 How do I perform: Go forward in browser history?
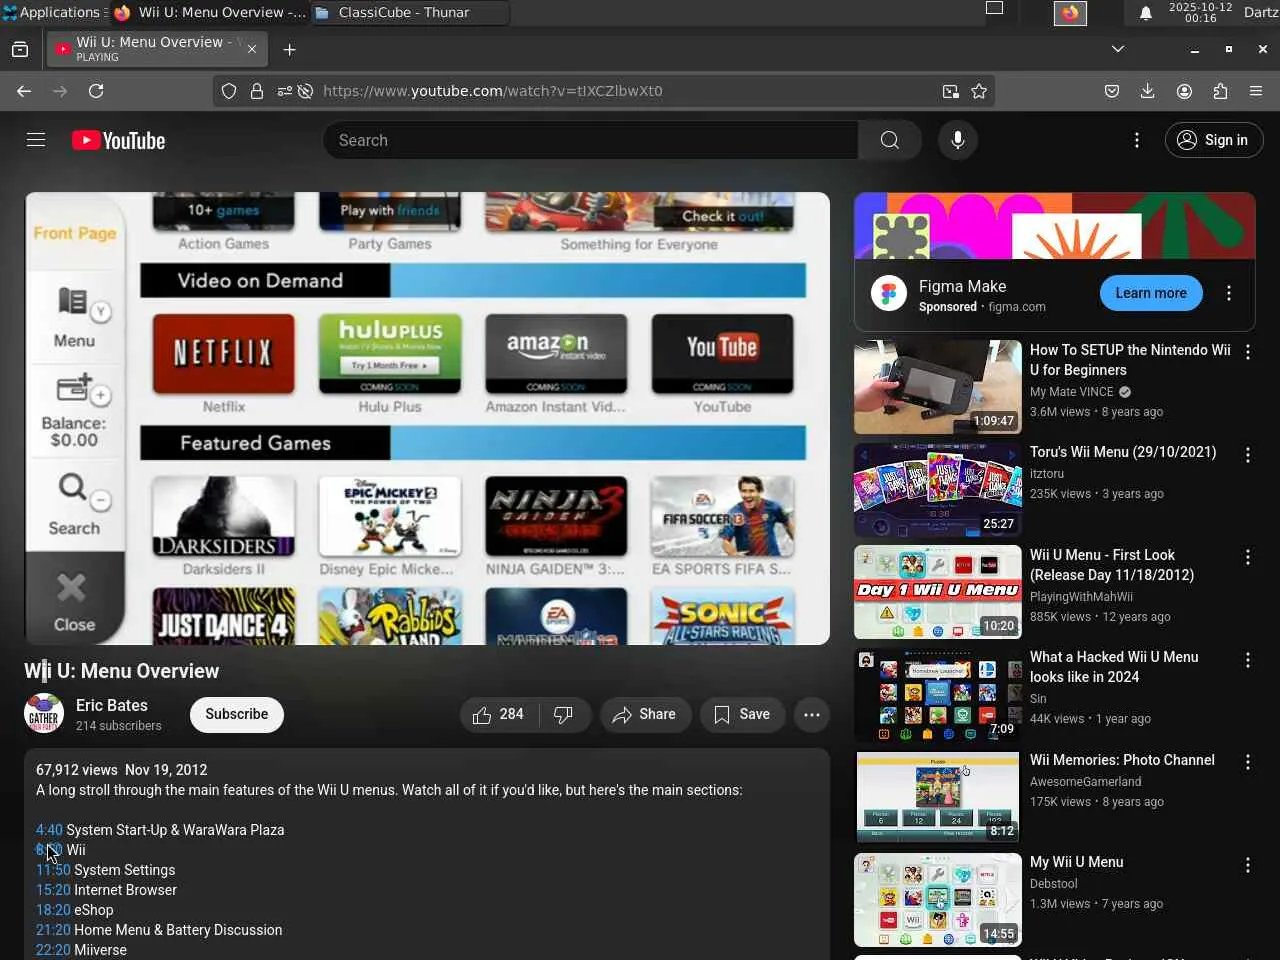(60, 91)
